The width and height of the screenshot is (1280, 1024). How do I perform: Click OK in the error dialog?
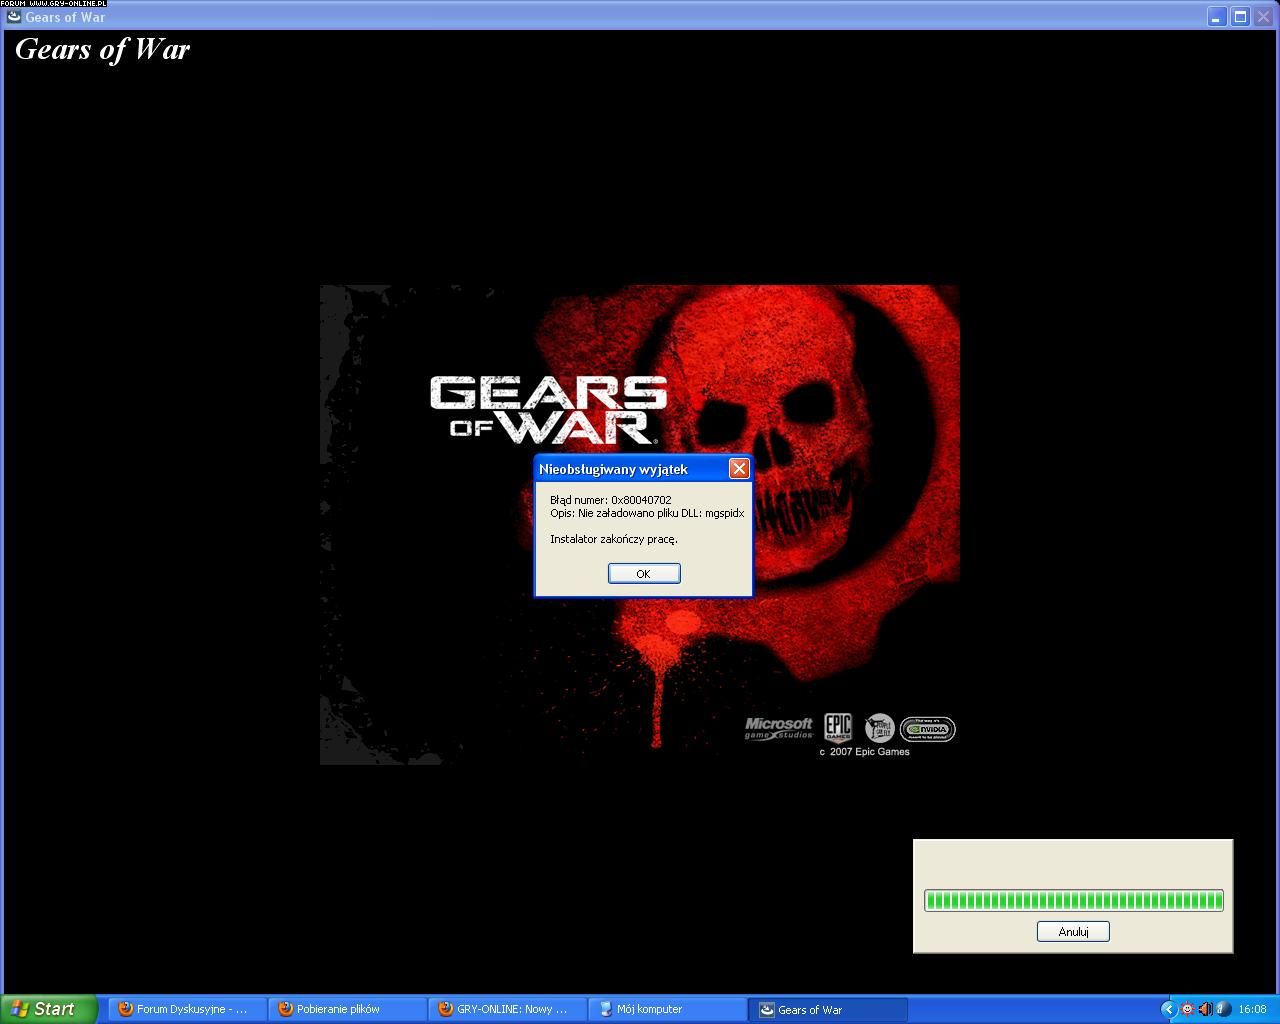point(643,573)
